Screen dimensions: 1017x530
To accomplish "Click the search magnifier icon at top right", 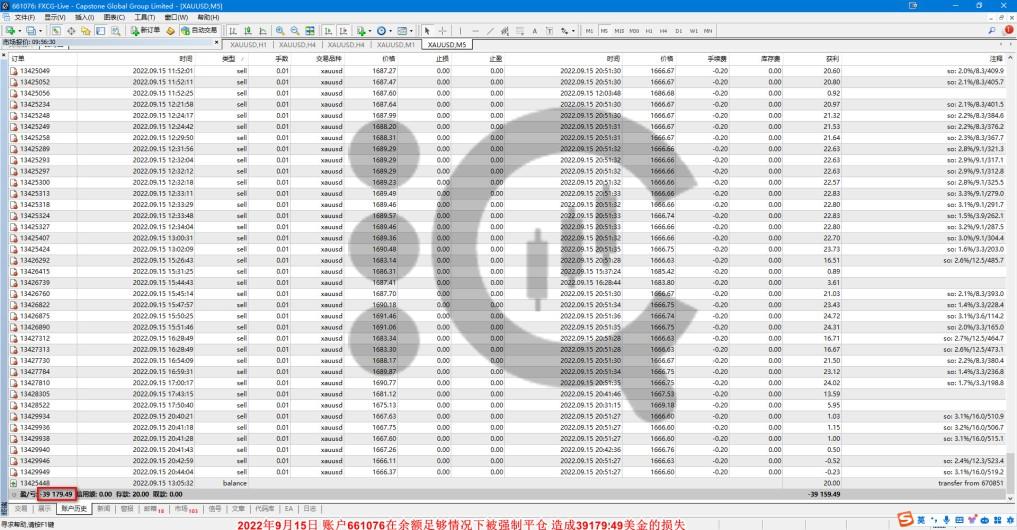I will pyautogui.click(x=993, y=31).
